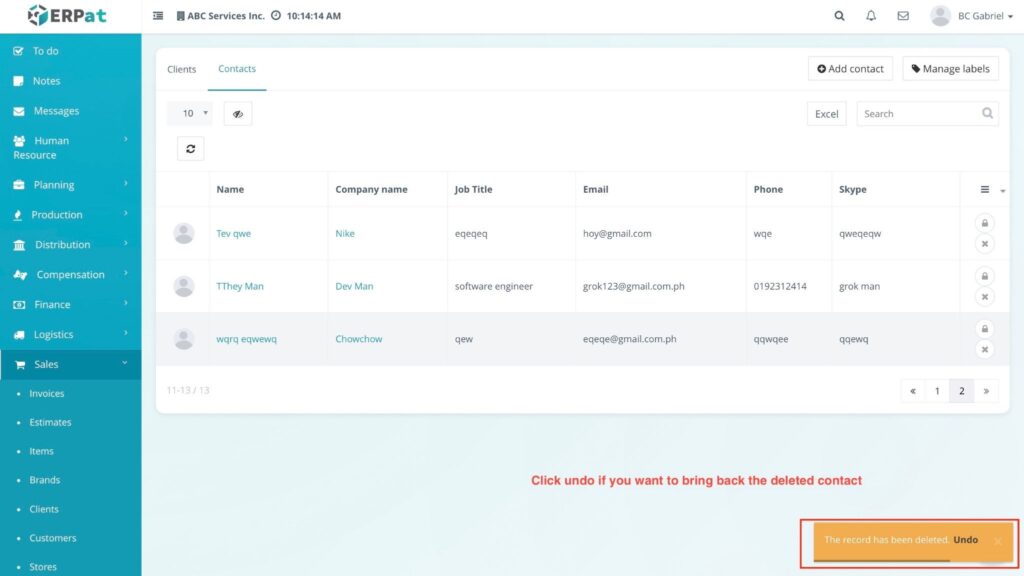Delete the TThey Man contact row
This screenshot has width=1024, height=576.
coord(984,297)
